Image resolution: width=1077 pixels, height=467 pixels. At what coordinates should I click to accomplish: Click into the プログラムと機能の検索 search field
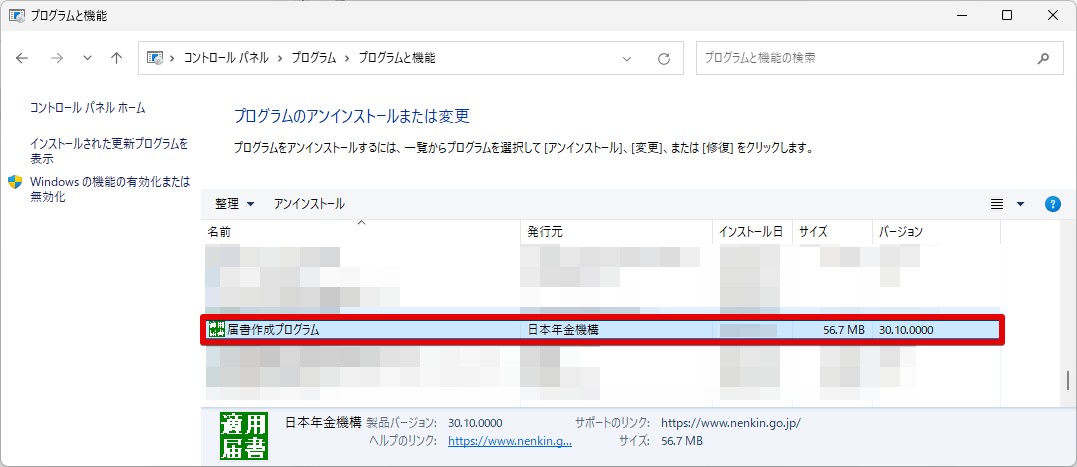coord(865,58)
